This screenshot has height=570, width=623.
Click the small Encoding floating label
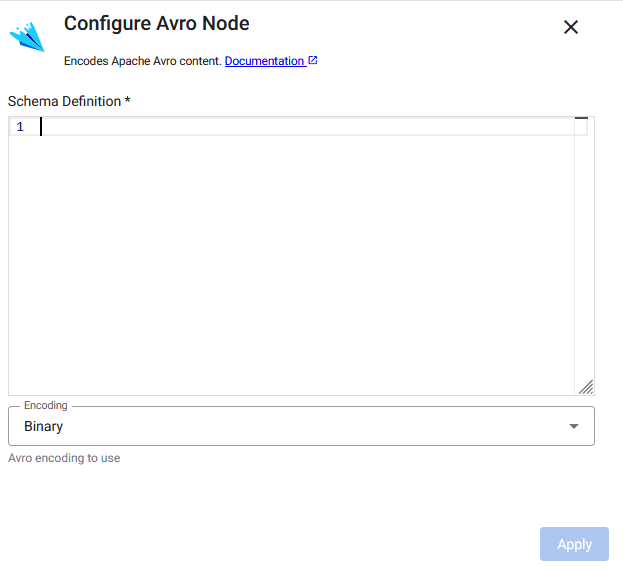click(x=46, y=406)
